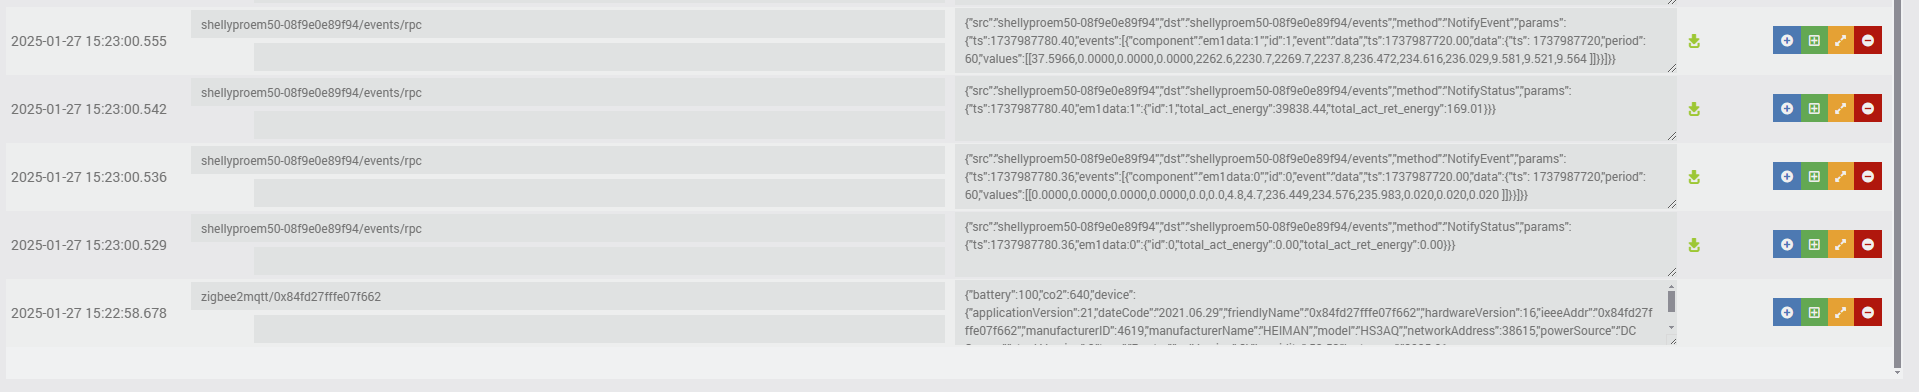Click orange expand icon on the 15:23:00.536 row
The height and width of the screenshot is (392, 1919).
click(x=1840, y=176)
